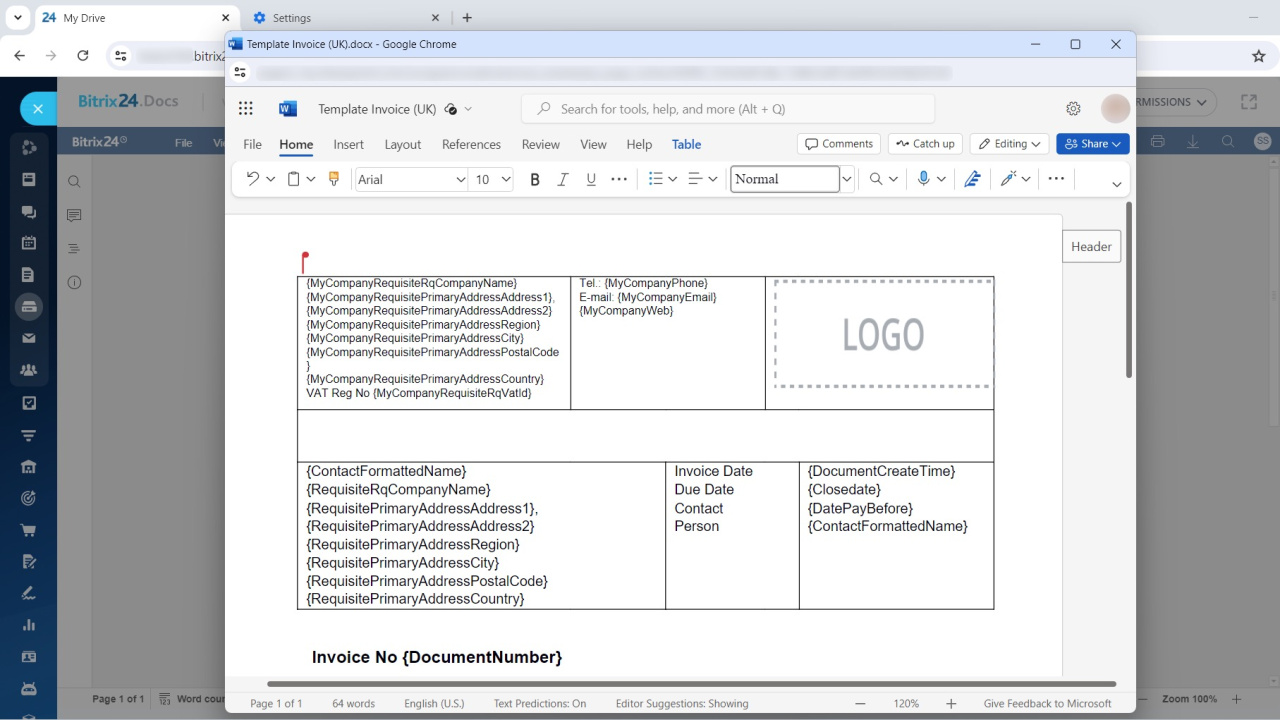Open the Arial font name dropdown
This screenshot has height=720, width=1280.
tap(460, 179)
